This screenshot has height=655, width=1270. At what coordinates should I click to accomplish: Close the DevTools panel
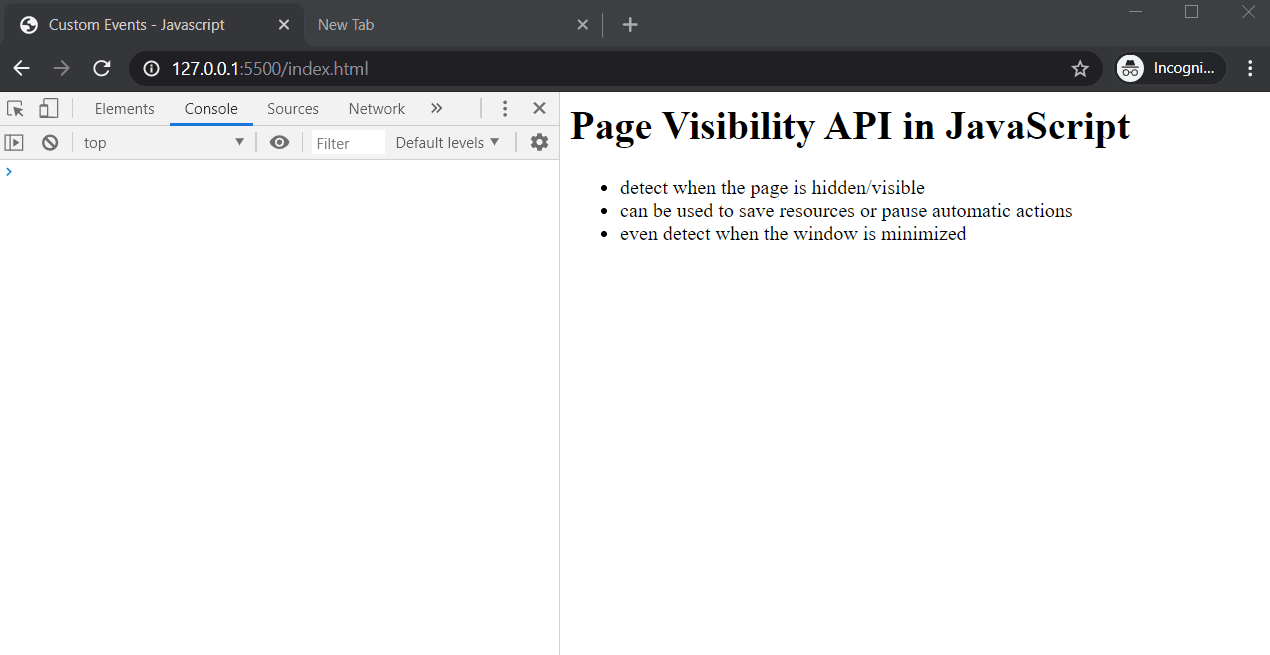(539, 109)
